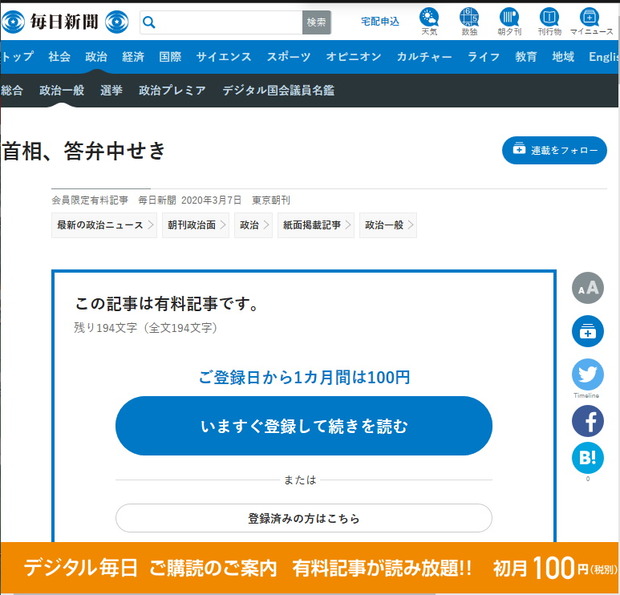
Task: Click いますぐ登録して続きを読む button
Action: coord(304,426)
